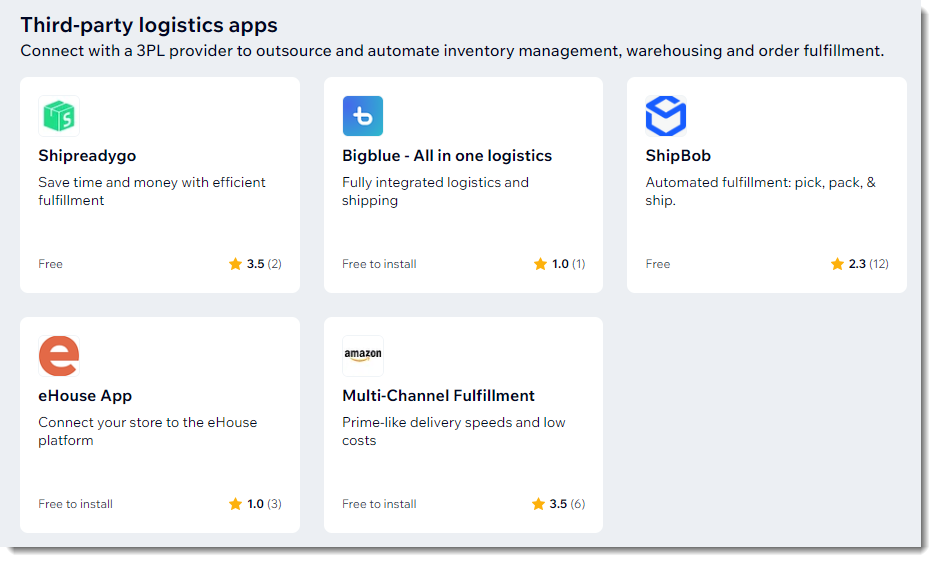The height and width of the screenshot is (562, 936).
Task: Click Free to install on Multi-Channel Fulfillment card
Action: pos(379,504)
